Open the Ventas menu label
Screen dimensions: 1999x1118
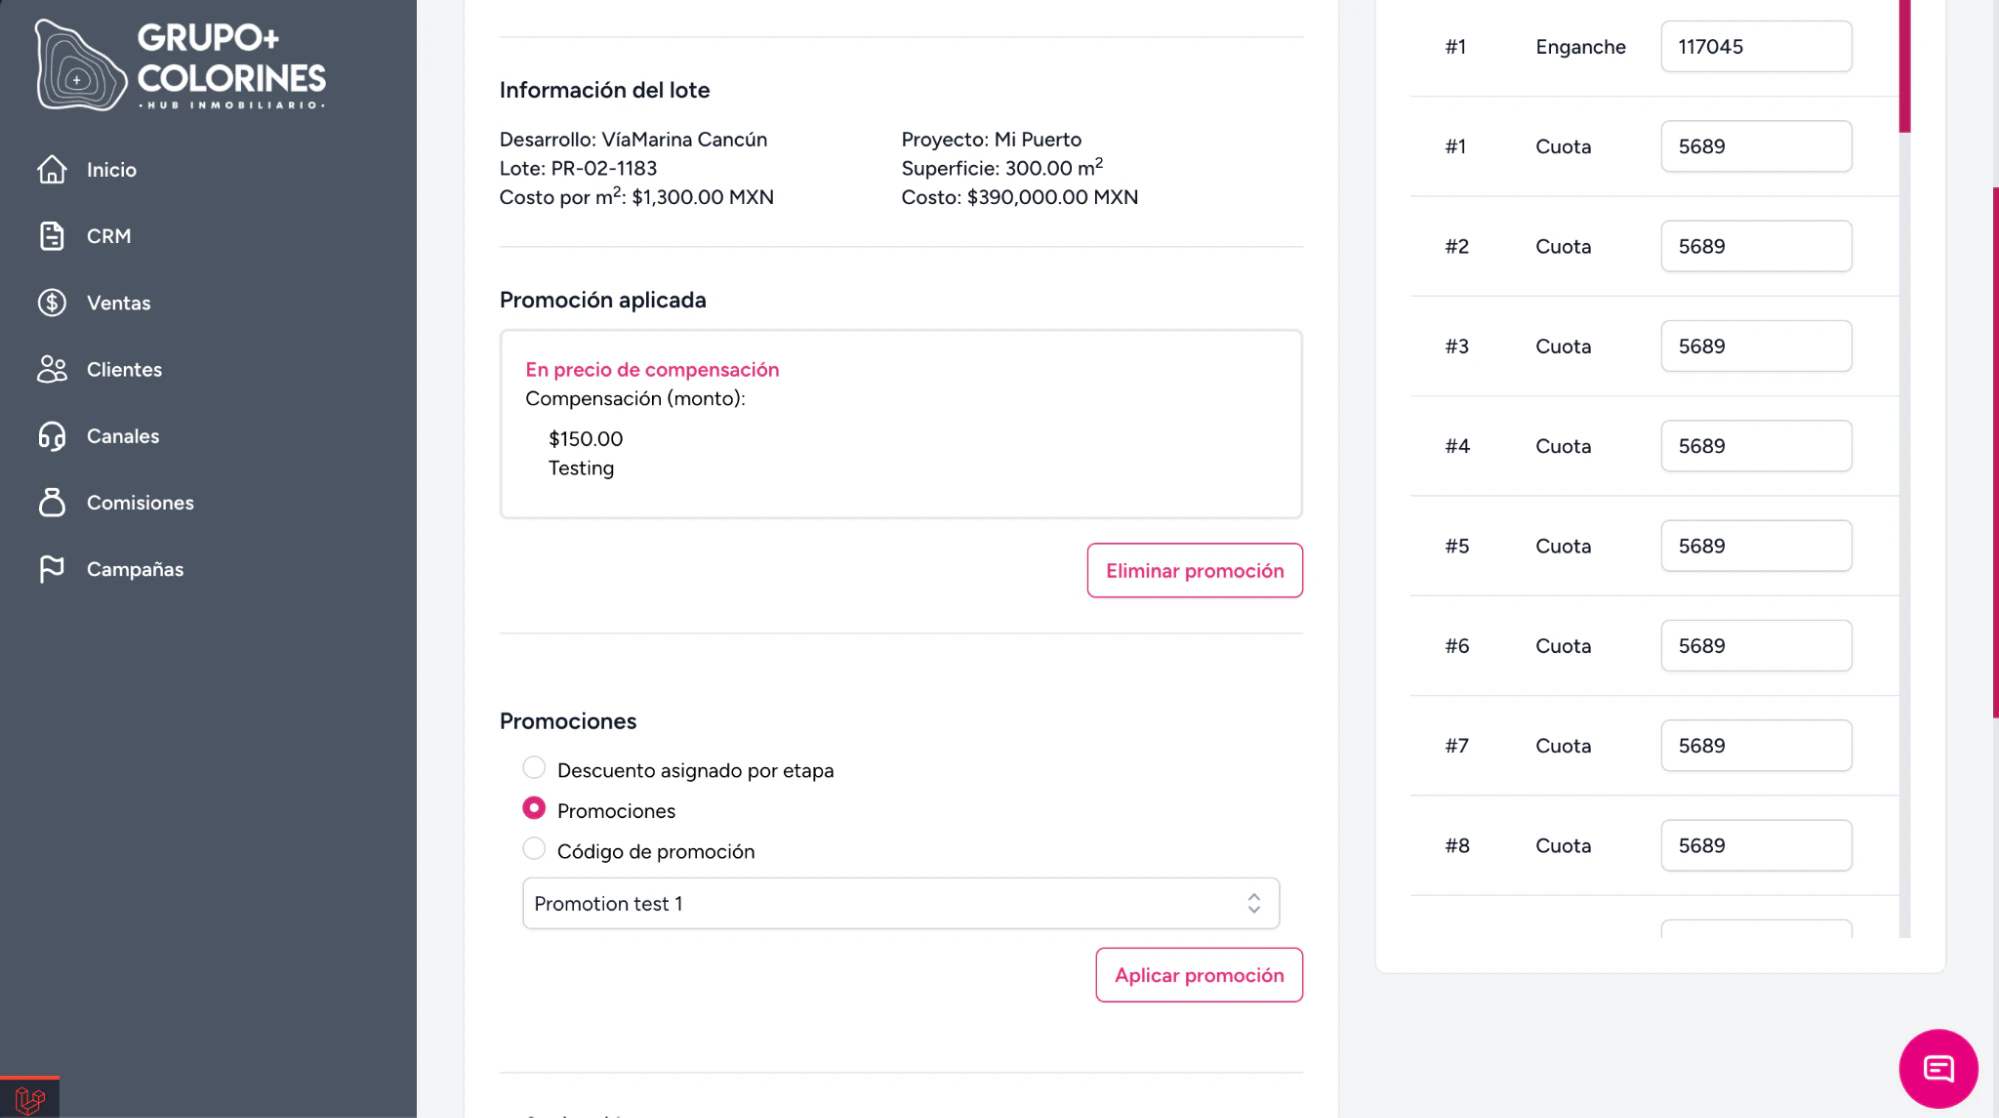118,303
